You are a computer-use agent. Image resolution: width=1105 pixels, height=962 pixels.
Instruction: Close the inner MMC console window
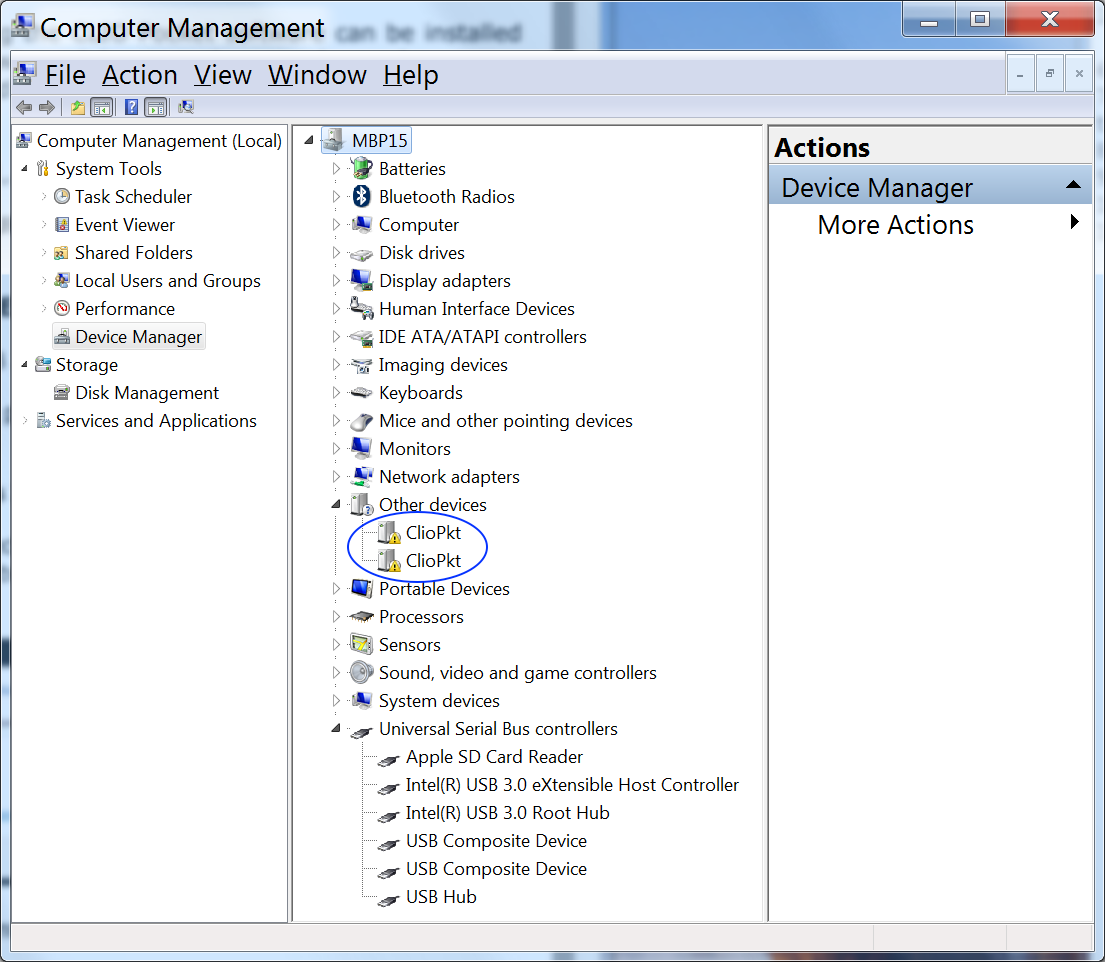coord(1079,73)
